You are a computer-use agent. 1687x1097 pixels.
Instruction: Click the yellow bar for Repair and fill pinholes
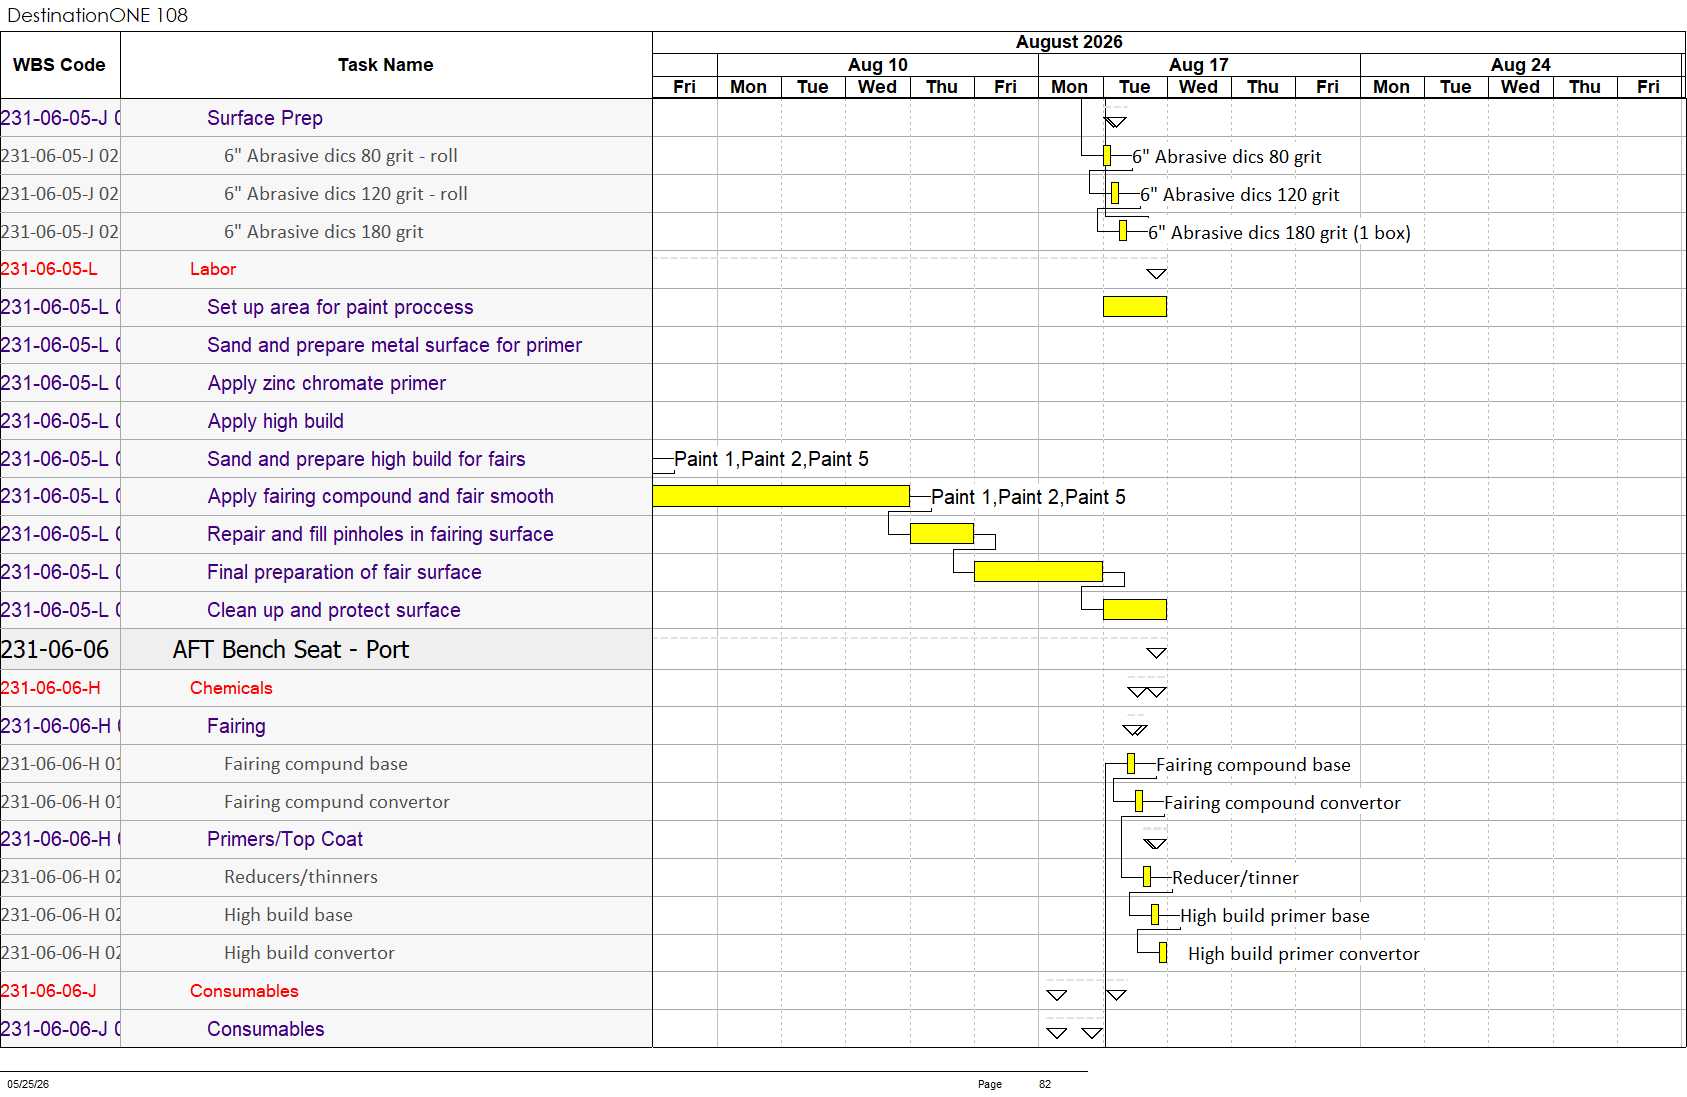point(942,534)
